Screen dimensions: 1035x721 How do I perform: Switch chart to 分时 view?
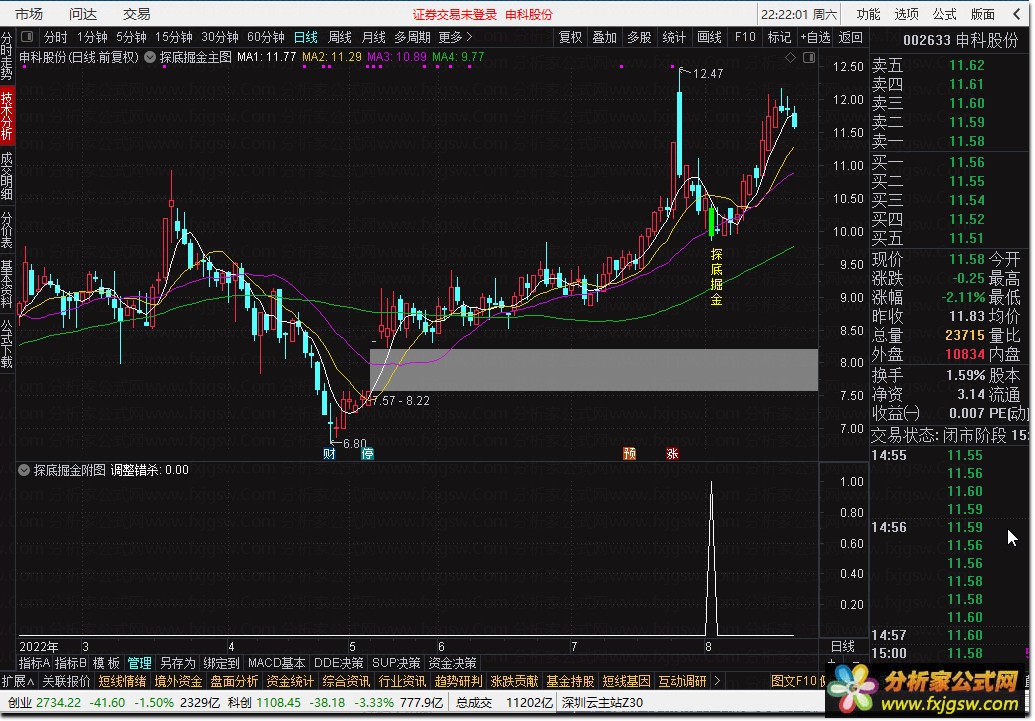pos(55,37)
